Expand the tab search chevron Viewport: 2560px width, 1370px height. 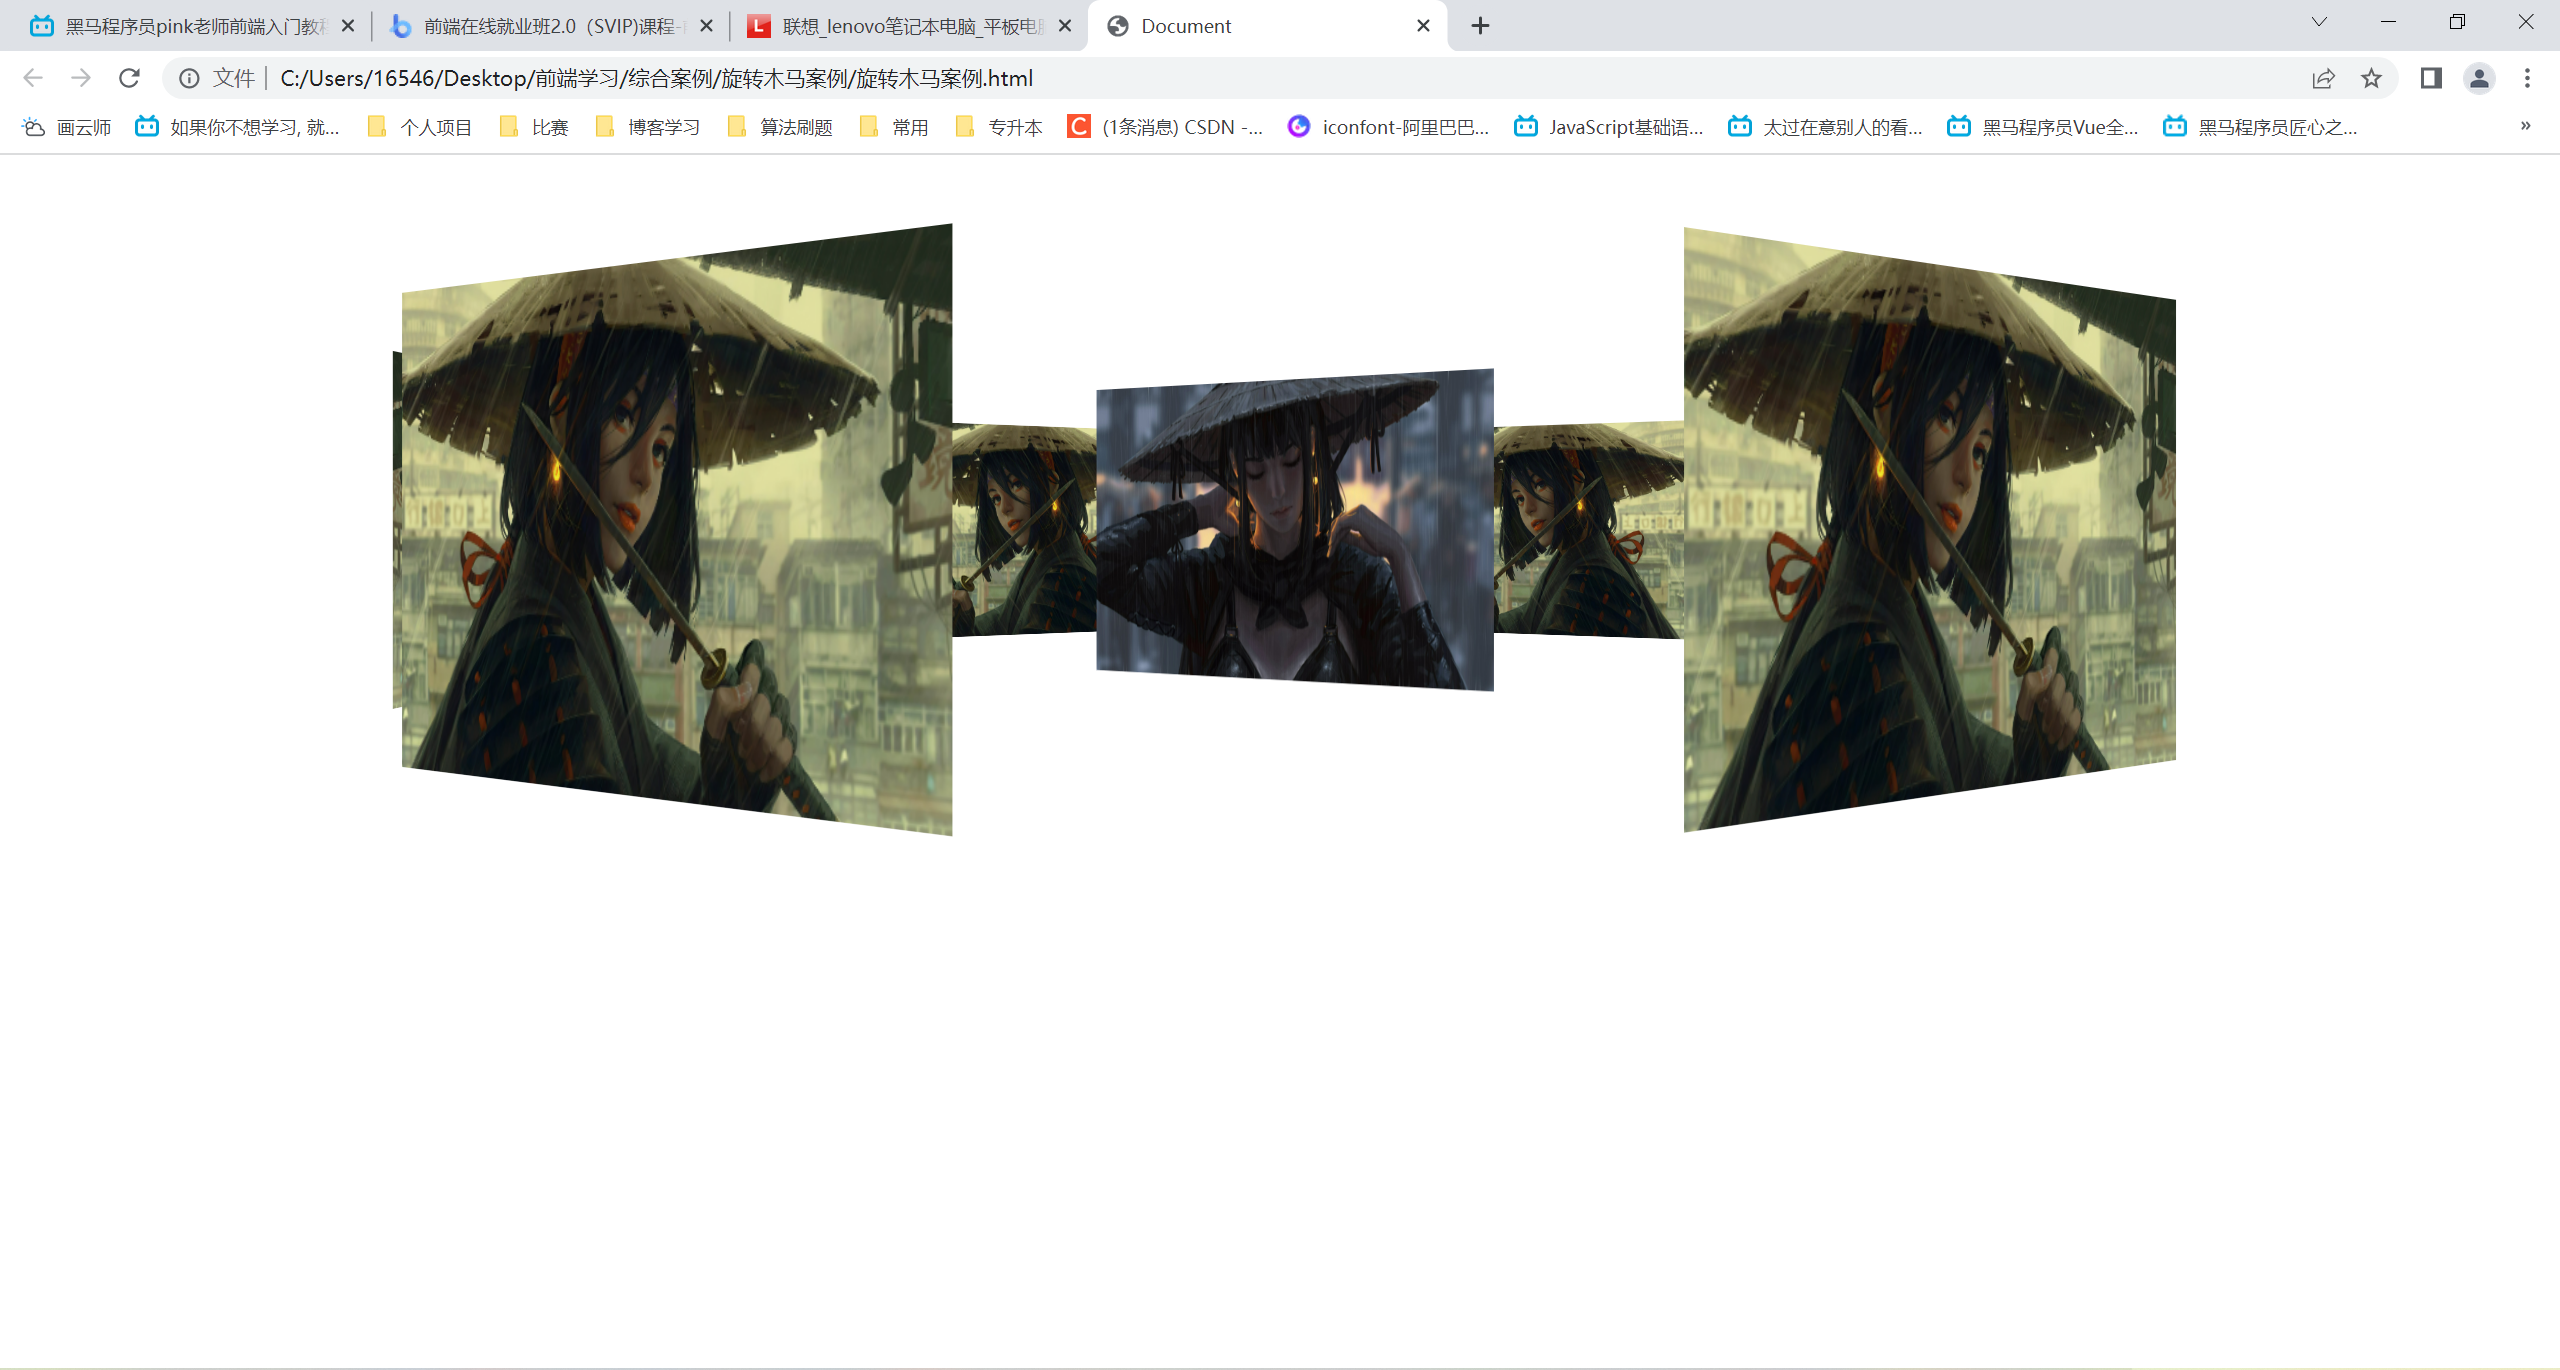(x=2319, y=22)
